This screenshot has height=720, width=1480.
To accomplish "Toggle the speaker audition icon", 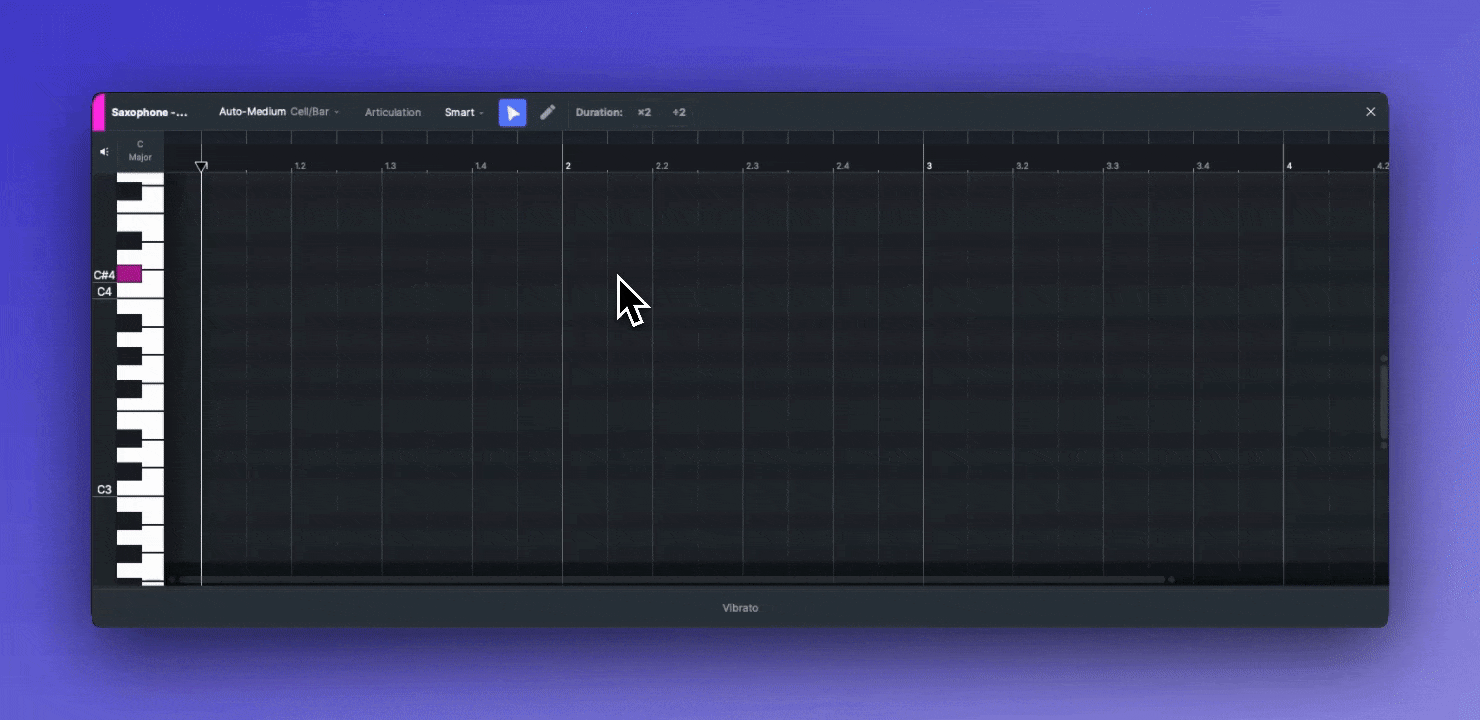I will tap(104, 152).
